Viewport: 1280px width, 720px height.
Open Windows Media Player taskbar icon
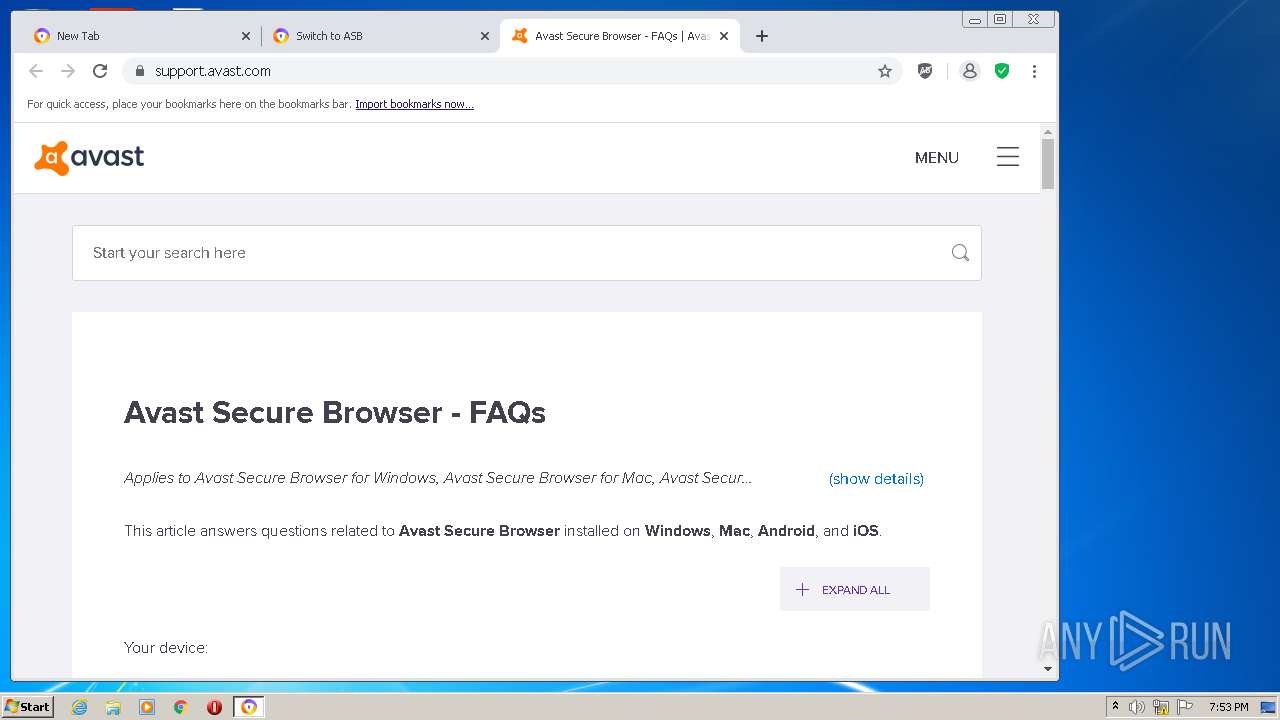tap(147, 707)
